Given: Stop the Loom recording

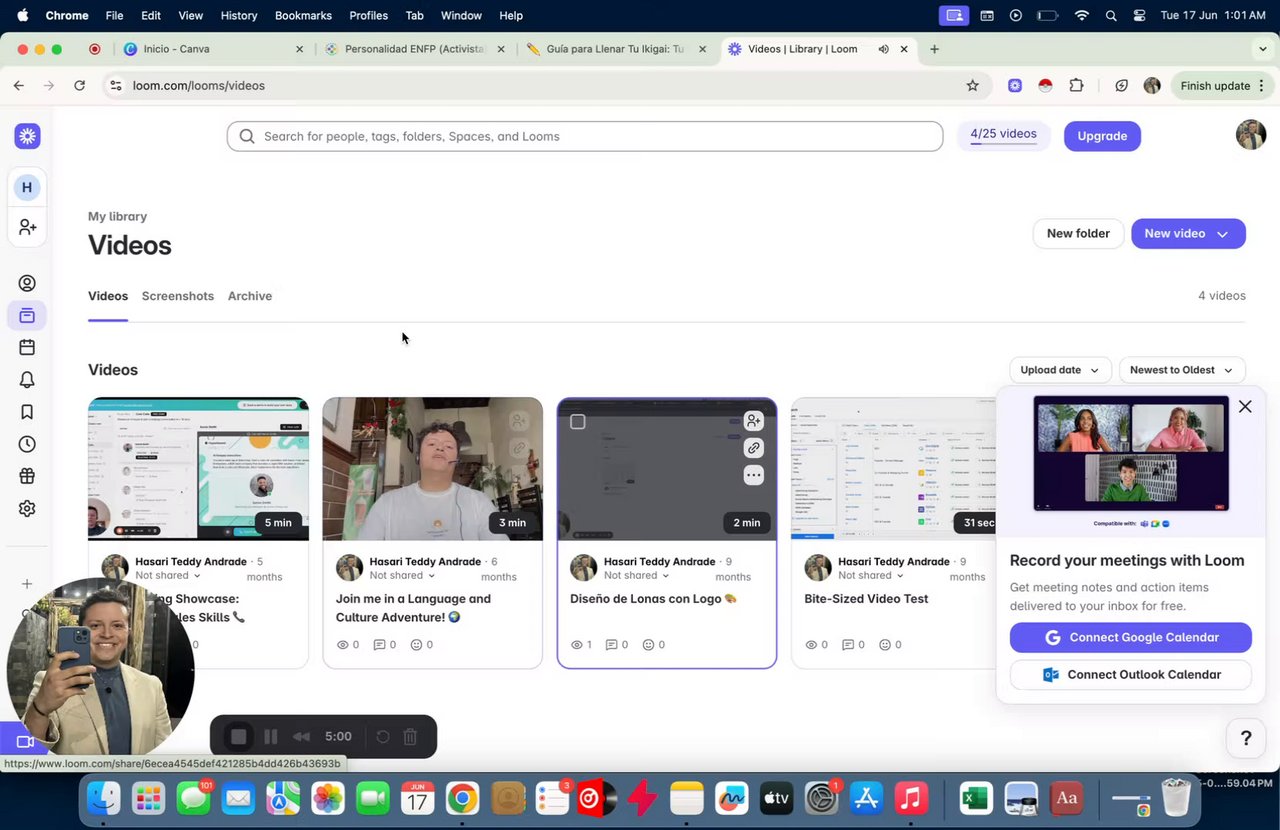Looking at the screenshot, I should (x=238, y=737).
